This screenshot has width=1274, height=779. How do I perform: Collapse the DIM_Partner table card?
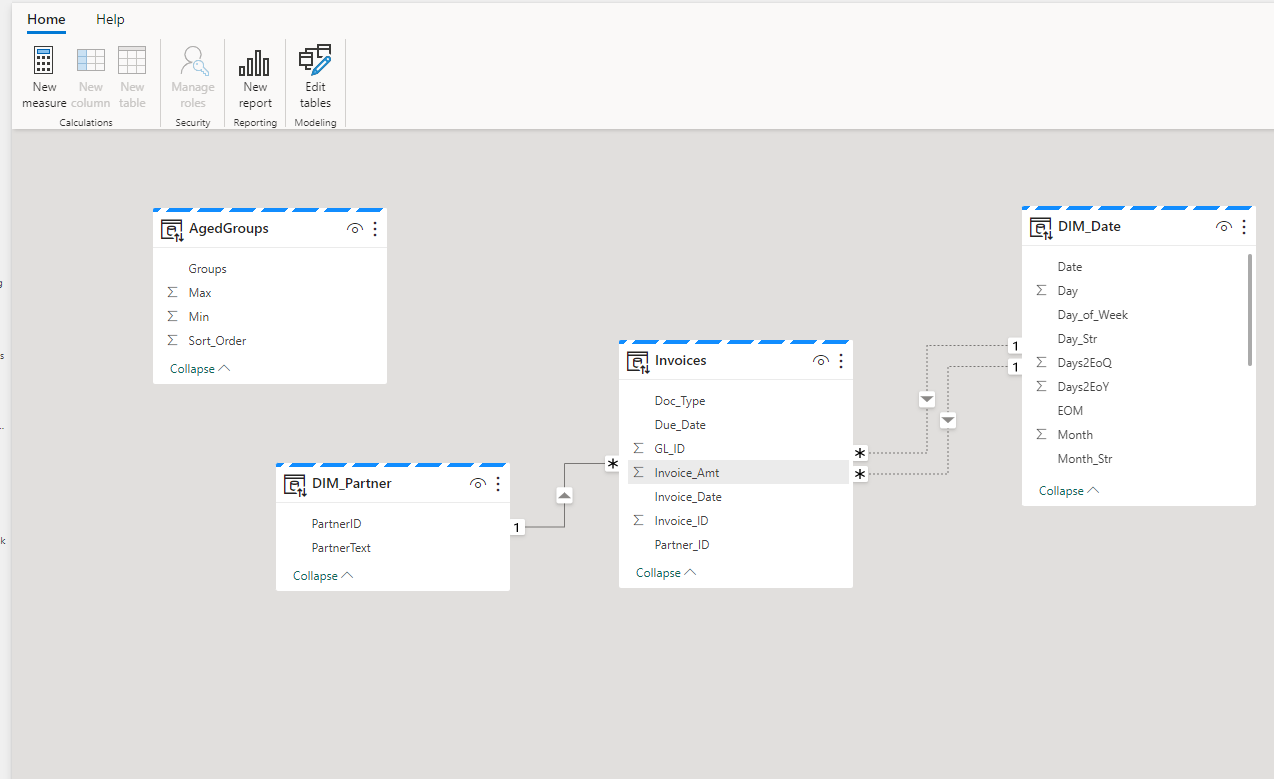pyautogui.click(x=323, y=576)
